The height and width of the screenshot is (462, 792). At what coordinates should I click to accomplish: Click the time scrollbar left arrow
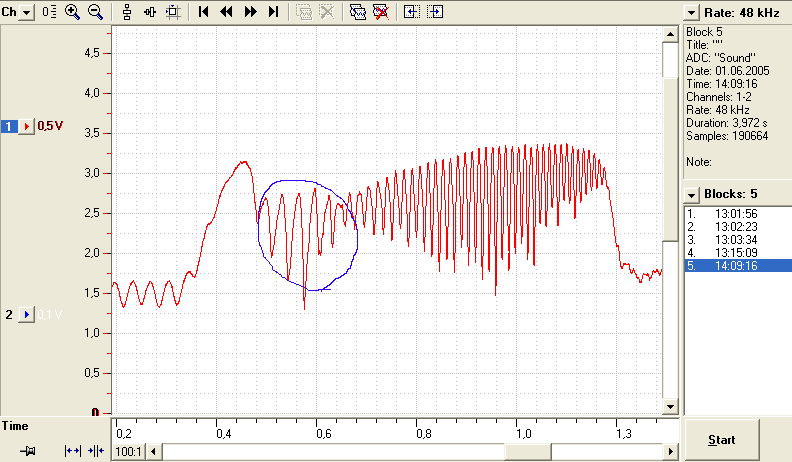tap(154, 451)
